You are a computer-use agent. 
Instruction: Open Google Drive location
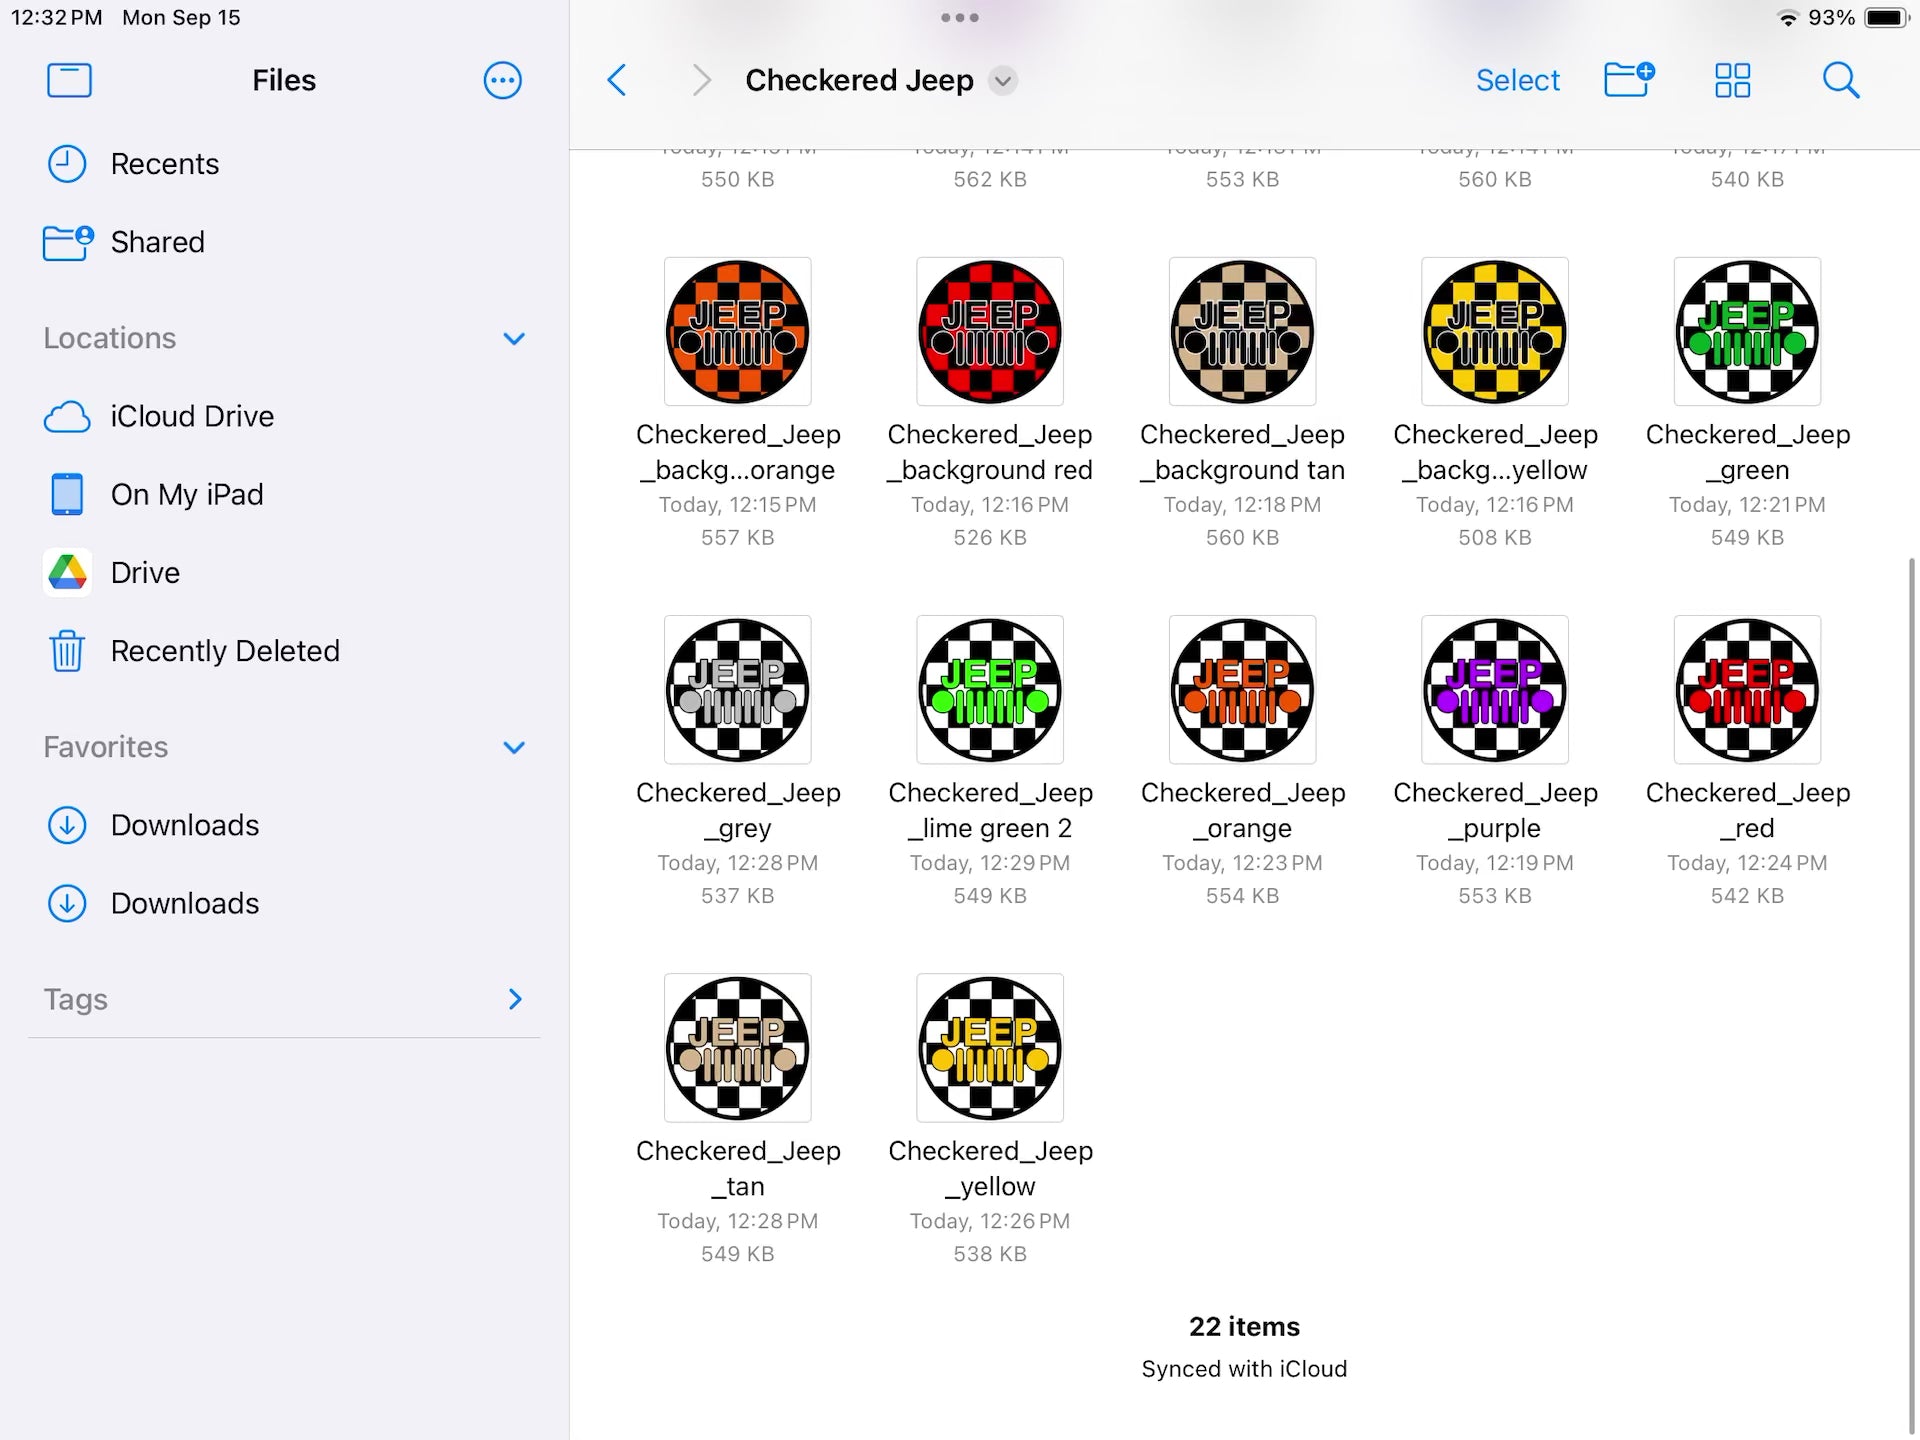tap(145, 573)
